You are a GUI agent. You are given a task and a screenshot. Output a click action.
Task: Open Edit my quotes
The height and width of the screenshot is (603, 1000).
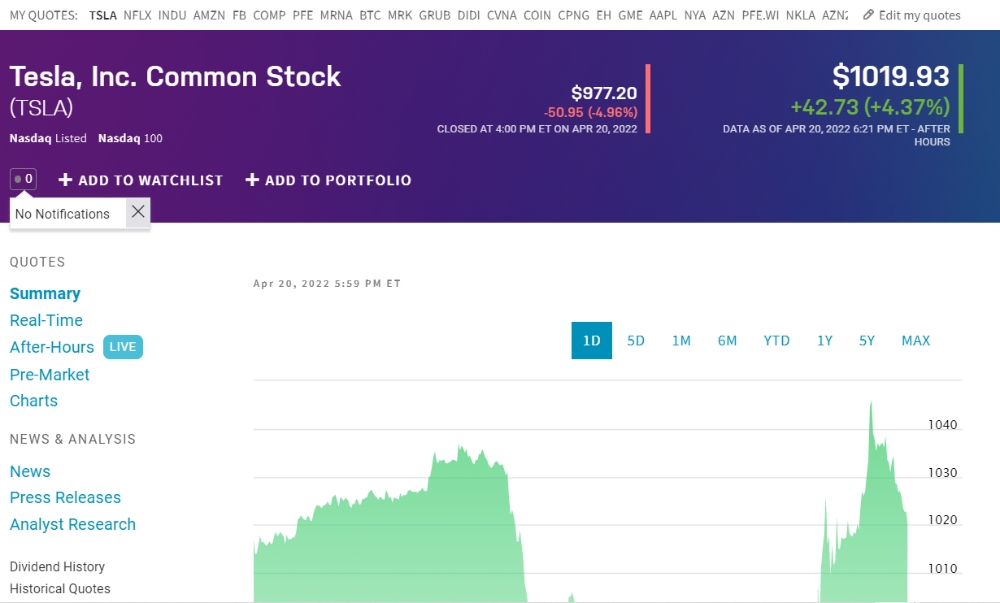click(x=912, y=15)
